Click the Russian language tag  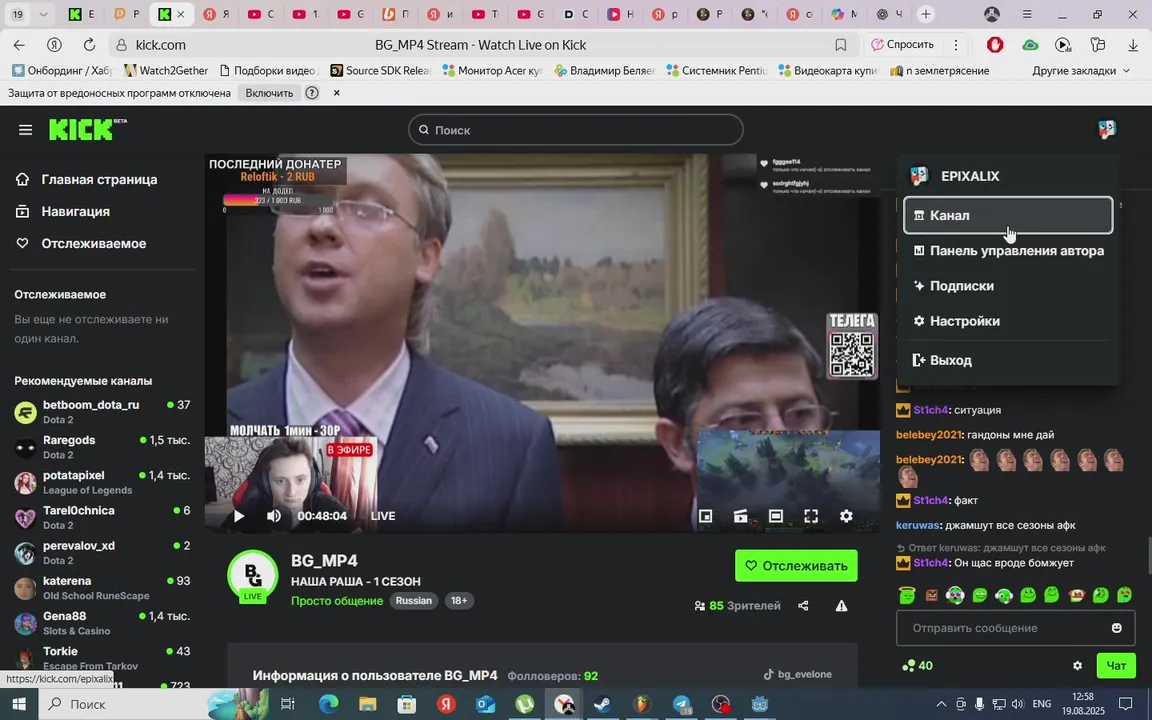(x=414, y=601)
